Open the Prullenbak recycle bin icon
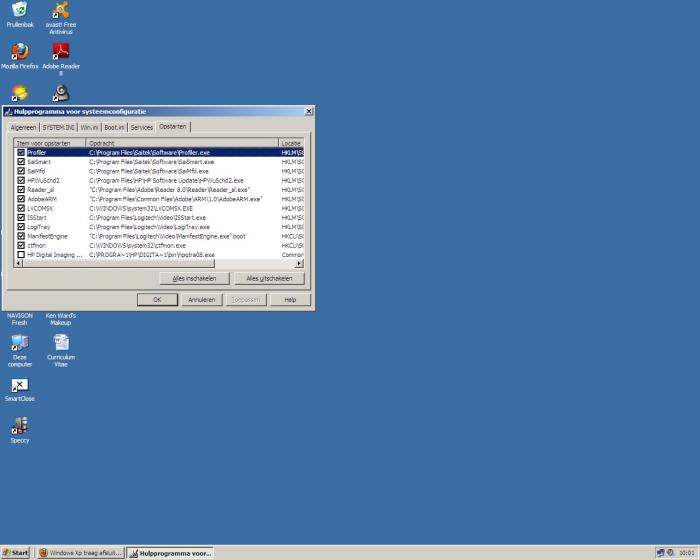Image resolution: width=700 pixels, height=560 pixels. [20, 10]
